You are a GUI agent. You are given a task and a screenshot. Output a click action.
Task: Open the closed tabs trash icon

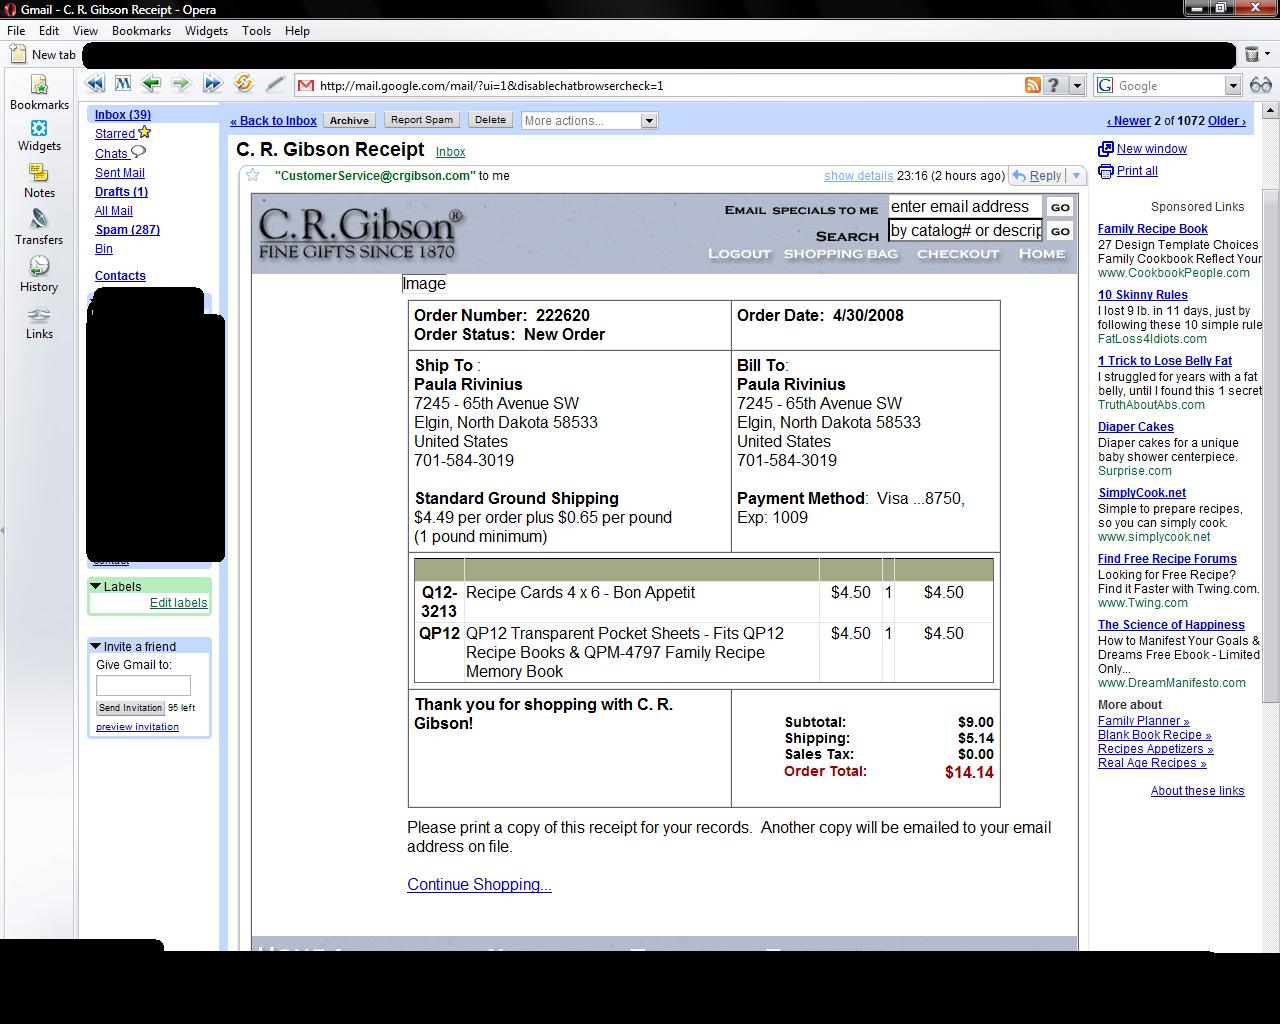[x=1250, y=54]
